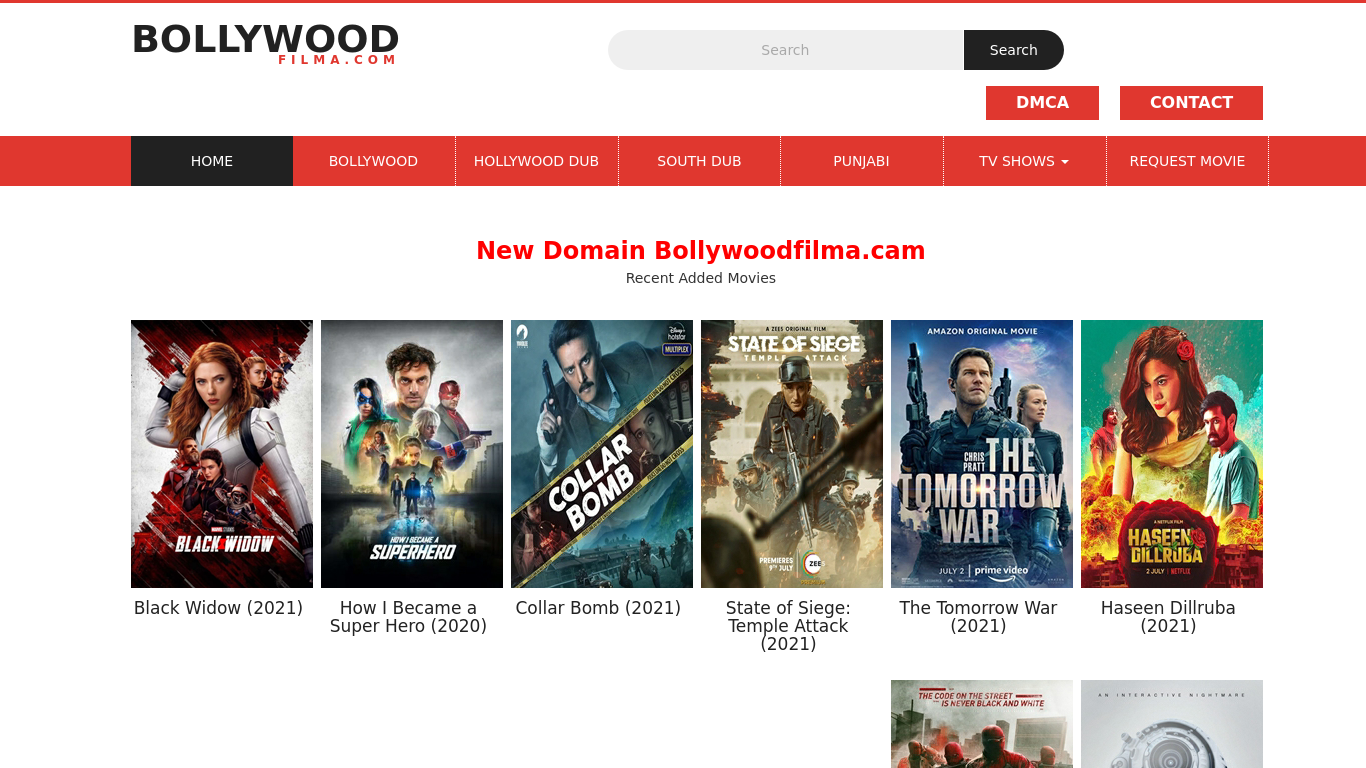Open the DMCA page button

tap(1042, 103)
